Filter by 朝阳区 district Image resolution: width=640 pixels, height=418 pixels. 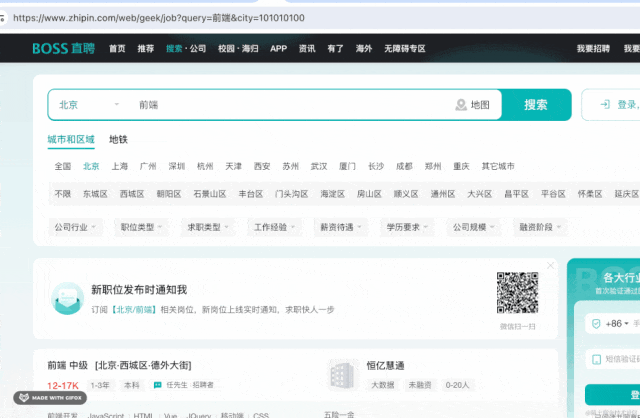[x=169, y=194]
